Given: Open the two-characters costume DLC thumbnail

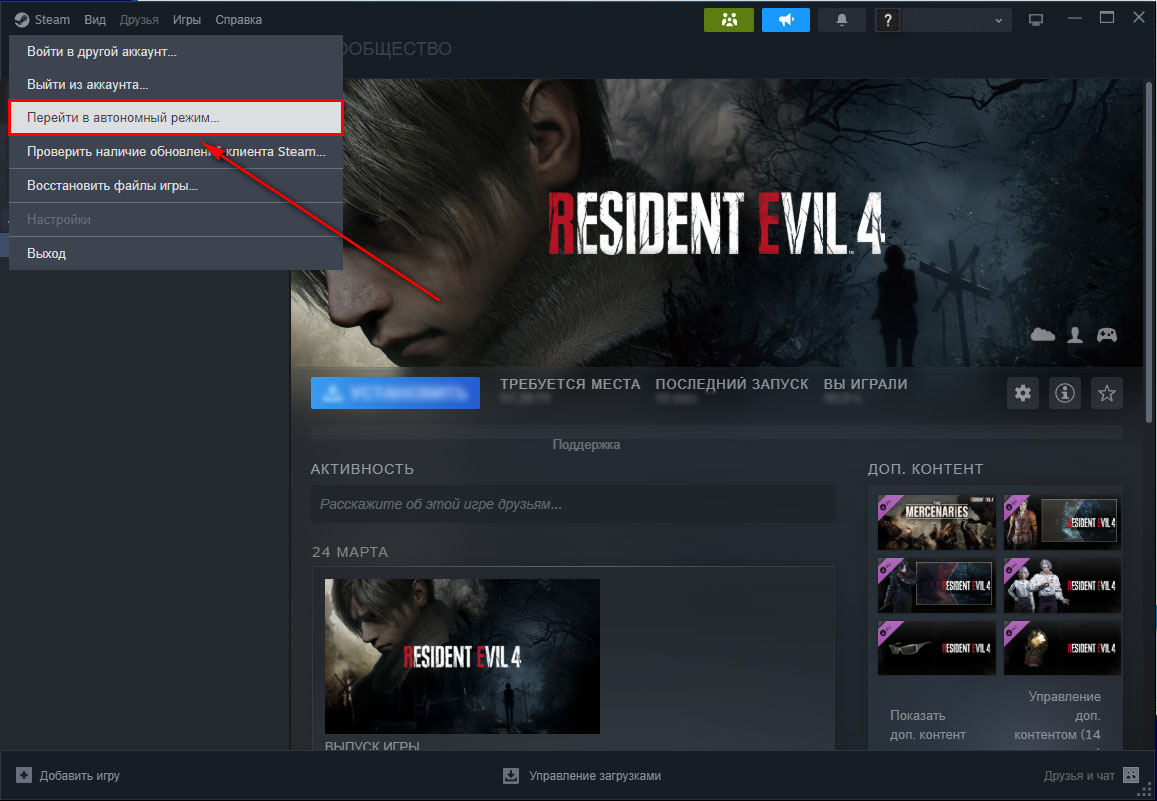Looking at the screenshot, I should [x=1062, y=585].
